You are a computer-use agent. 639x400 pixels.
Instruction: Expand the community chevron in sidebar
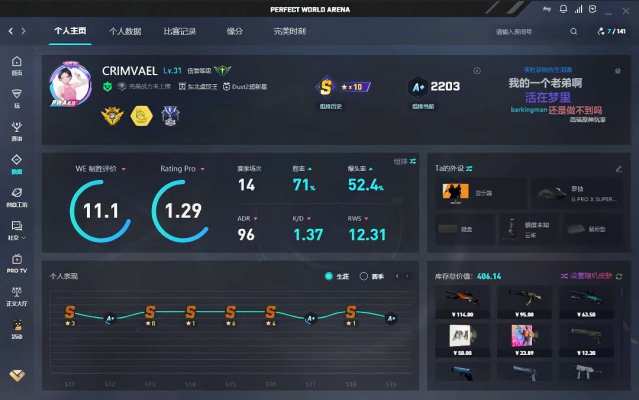click(x=24, y=238)
